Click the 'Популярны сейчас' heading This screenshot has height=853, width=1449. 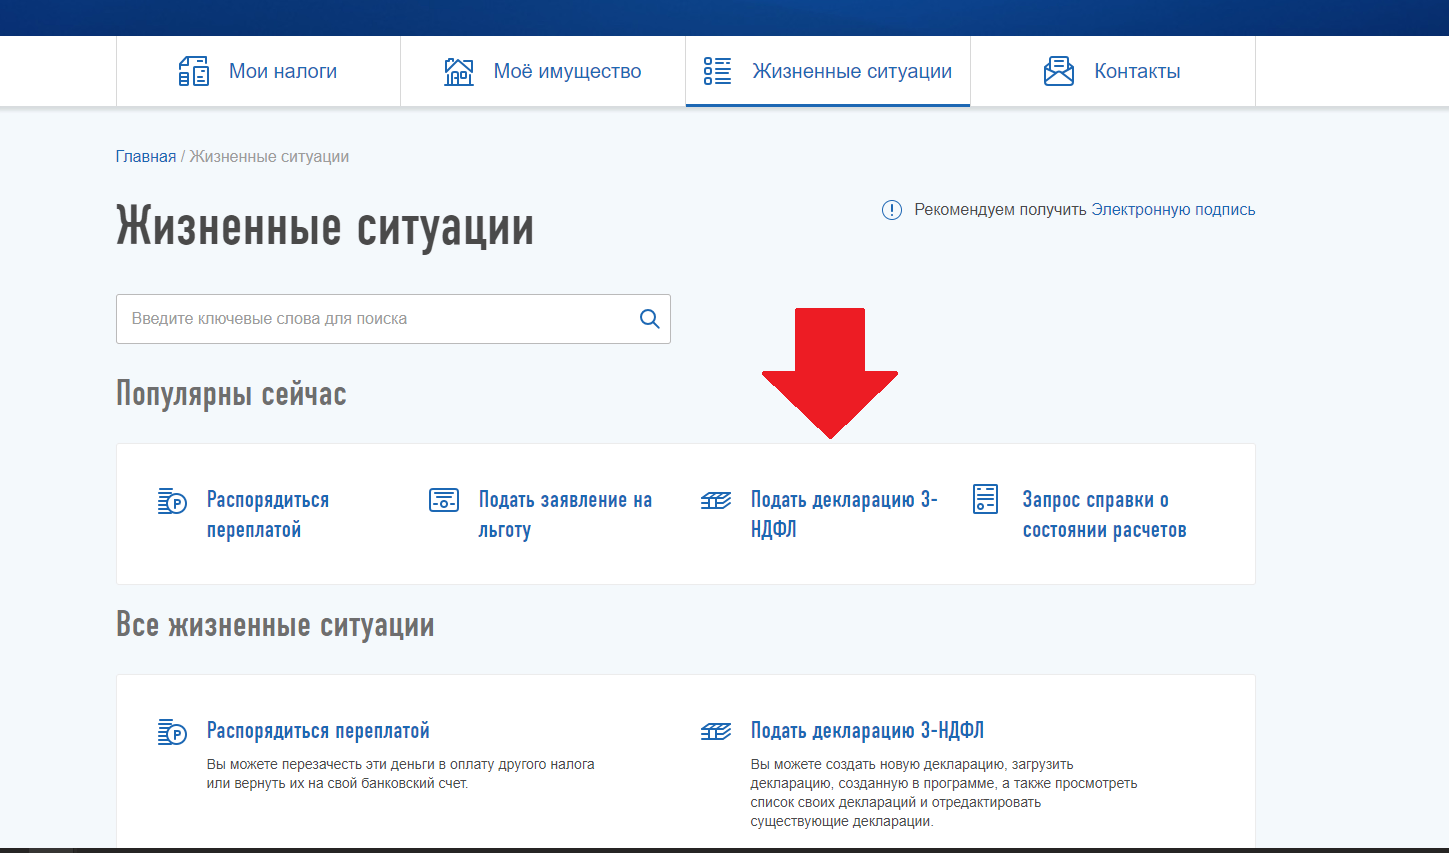[231, 394]
